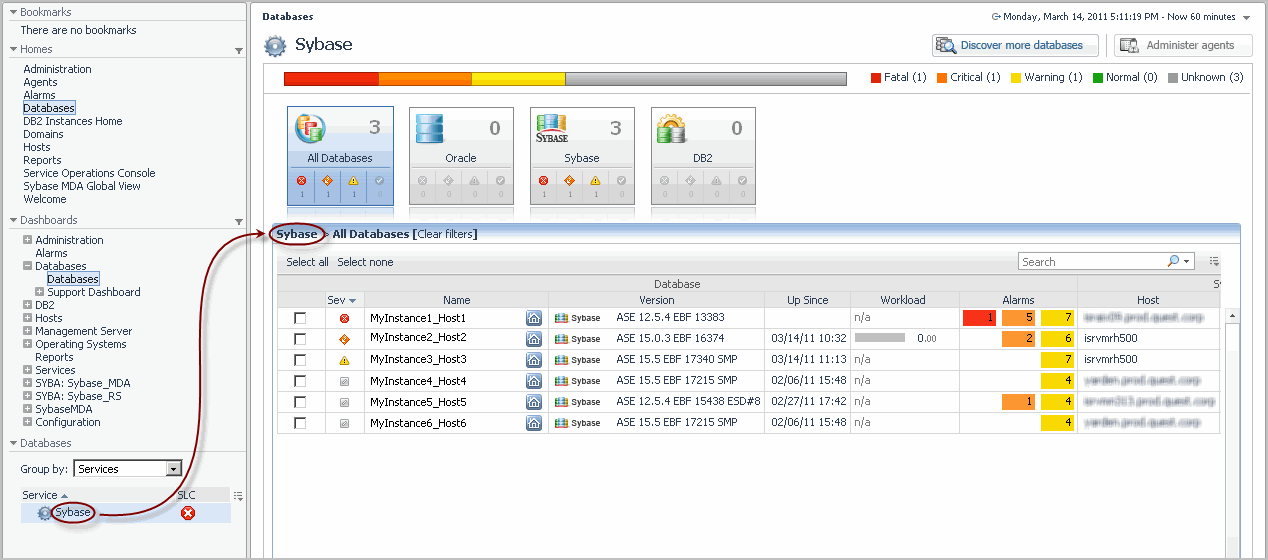1268x560 pixels.
Task: Open the time range dropdown arrow
Action: (x=1246, y=18)
